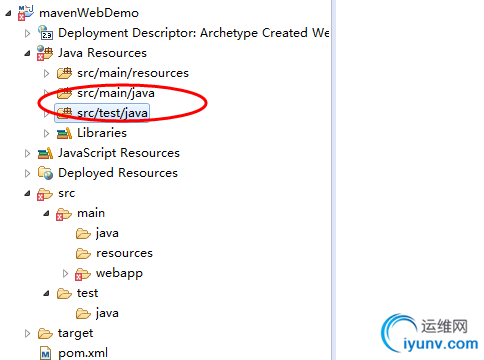Click the Deployed Resources globe folder icon
The image size is (484, 360).
(x=45, y=173)
